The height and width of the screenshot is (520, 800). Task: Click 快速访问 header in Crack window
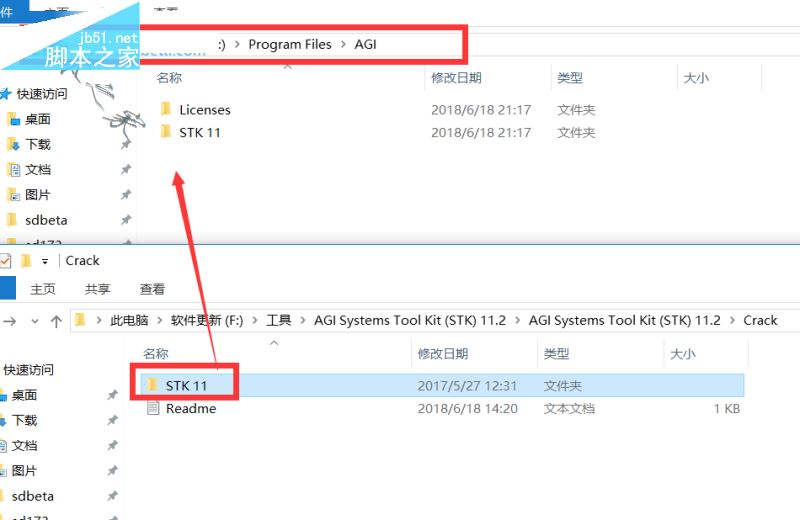coord(28,369)
